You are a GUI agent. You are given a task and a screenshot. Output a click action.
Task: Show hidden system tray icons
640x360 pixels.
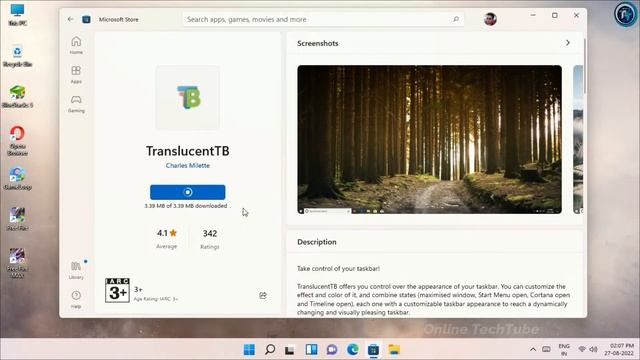(x=533, y=349)
